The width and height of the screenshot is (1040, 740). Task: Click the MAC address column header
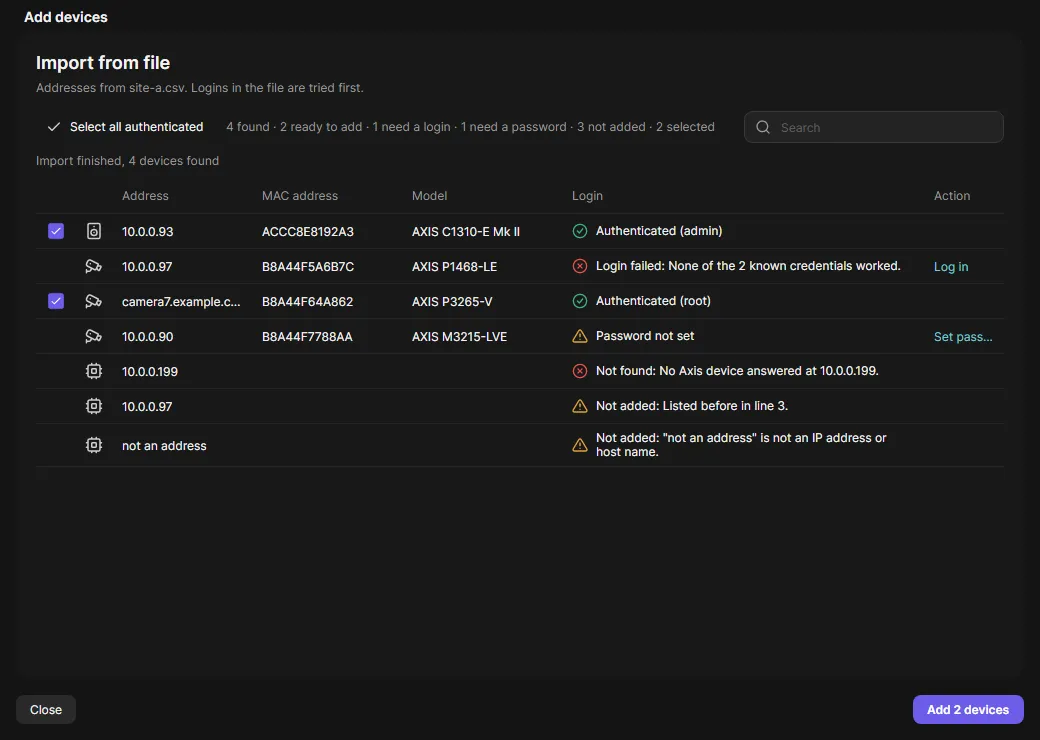[300, 196]
